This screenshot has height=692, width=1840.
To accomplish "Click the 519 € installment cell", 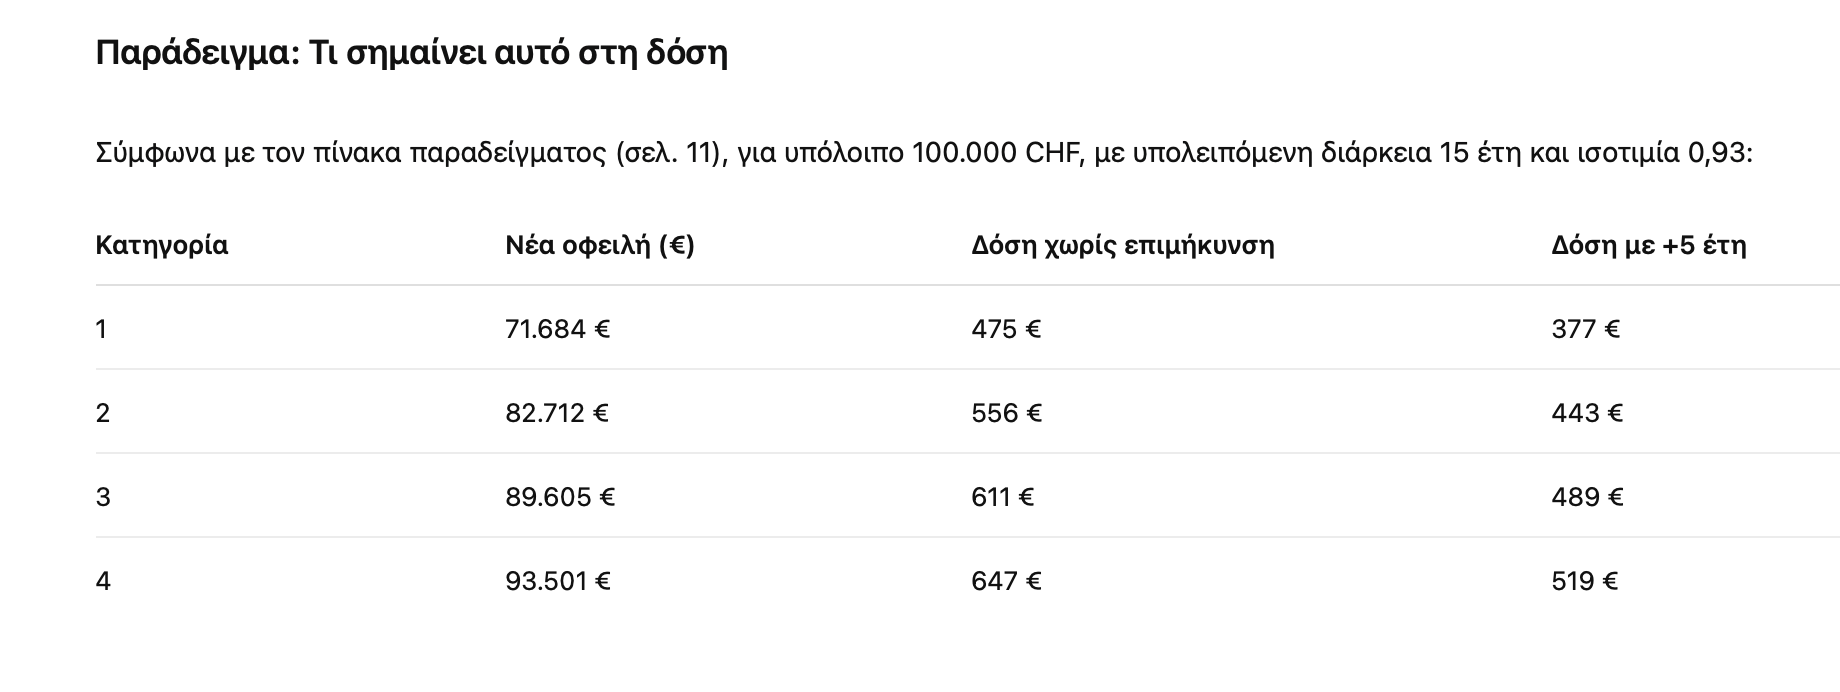I will [x=1584, y=581].
